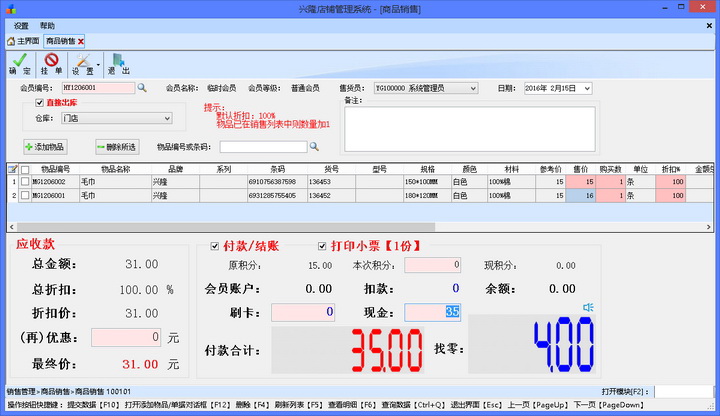Open the 日期 date picker dropdown
Image resolution: width=720 pixels, height=416 pixels.
[587, 88]
